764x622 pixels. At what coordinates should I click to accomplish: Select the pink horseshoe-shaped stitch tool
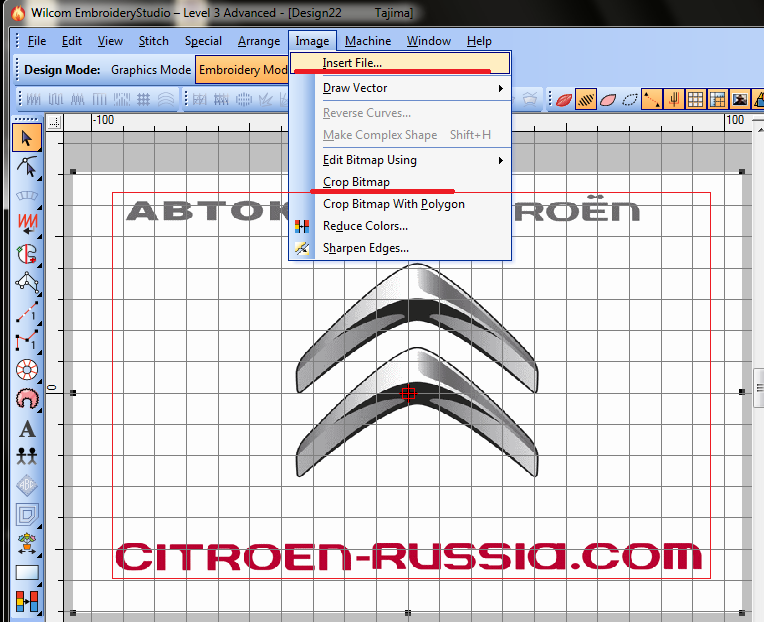[x=27, y=399]
